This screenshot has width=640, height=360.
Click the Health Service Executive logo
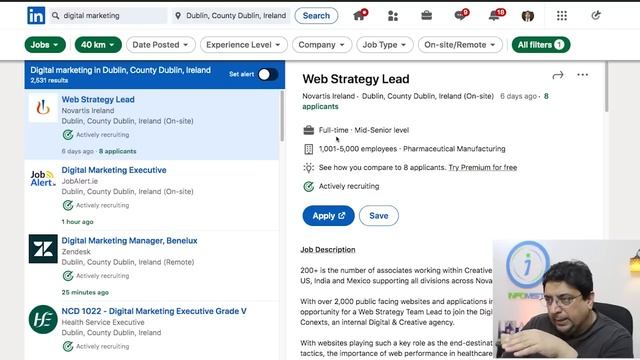pos(43,319)
